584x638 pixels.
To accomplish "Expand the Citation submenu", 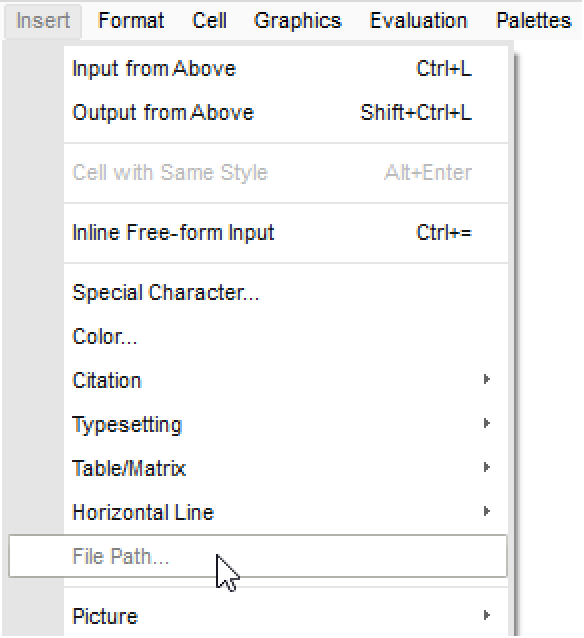I will click(x=286, y=380).
